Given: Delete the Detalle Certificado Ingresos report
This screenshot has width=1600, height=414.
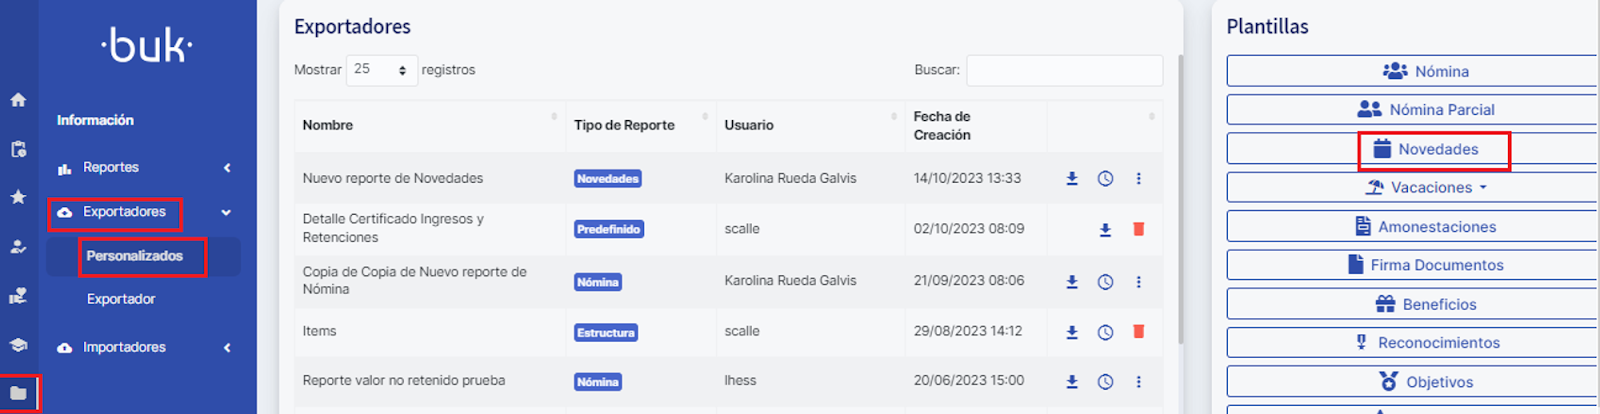Looking at the screenshot, I should point(1138,229).
